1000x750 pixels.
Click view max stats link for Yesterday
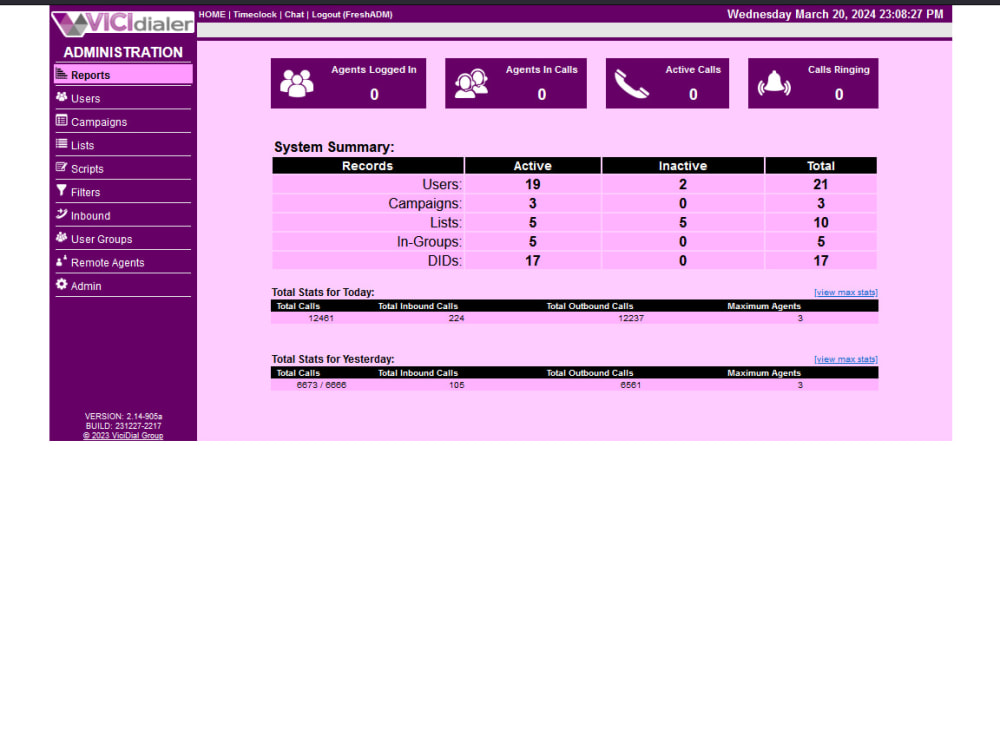(x=846, y=359)
